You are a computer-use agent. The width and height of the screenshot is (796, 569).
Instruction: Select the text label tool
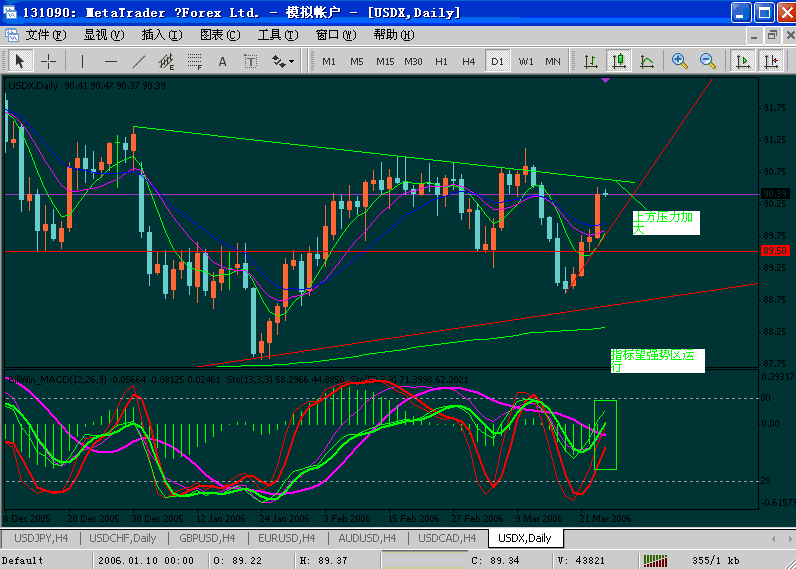[x=250, y=61]
